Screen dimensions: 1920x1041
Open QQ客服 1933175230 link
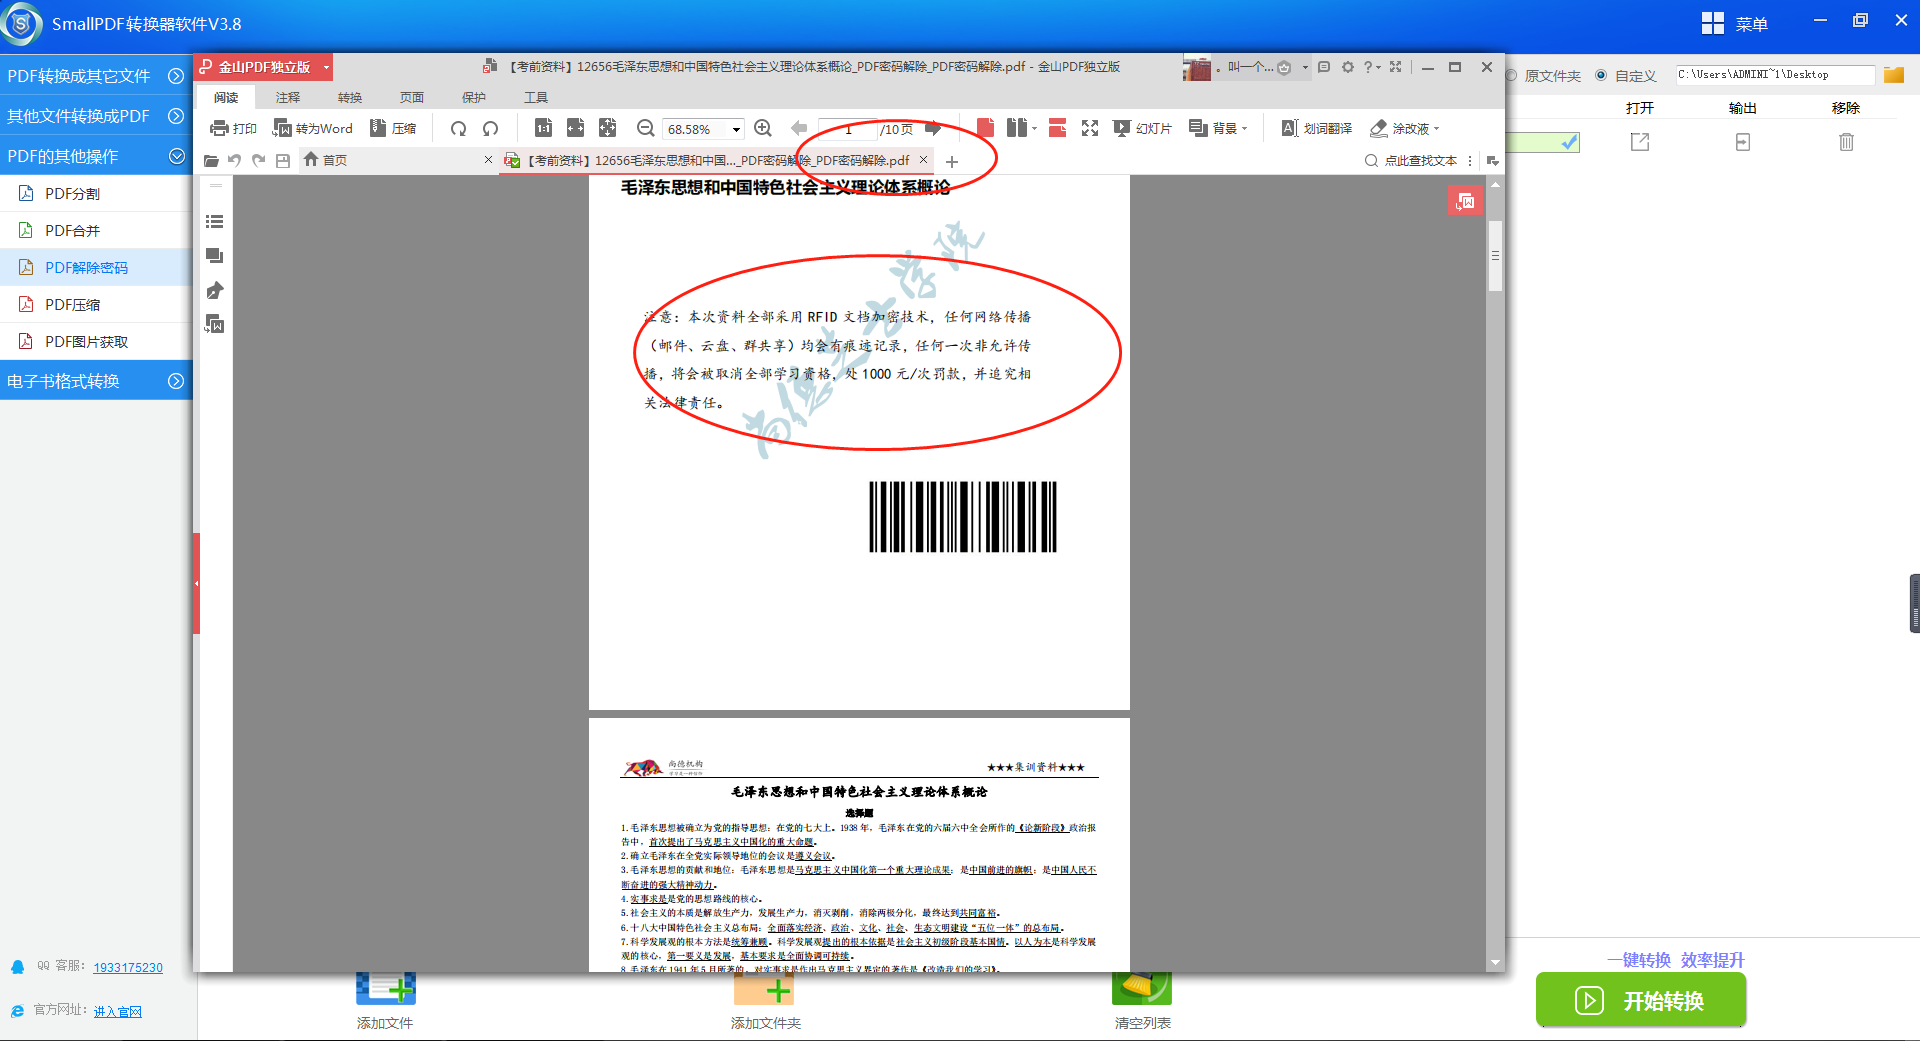[x=128, y=967]
